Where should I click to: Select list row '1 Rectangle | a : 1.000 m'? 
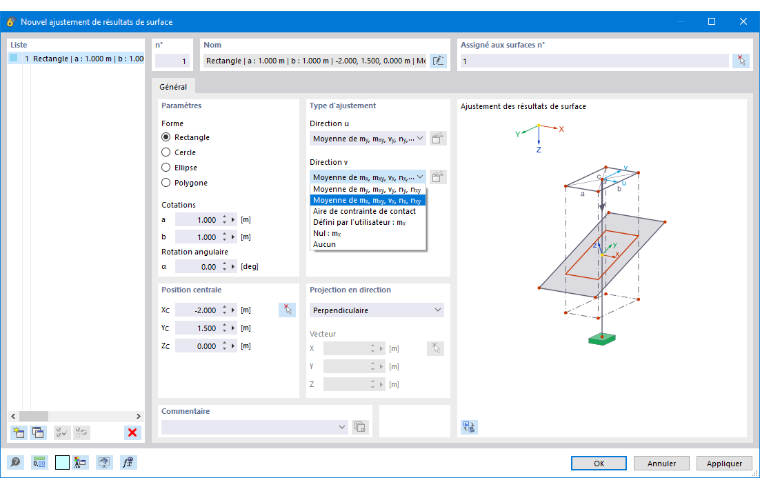(x=76, y=58)
